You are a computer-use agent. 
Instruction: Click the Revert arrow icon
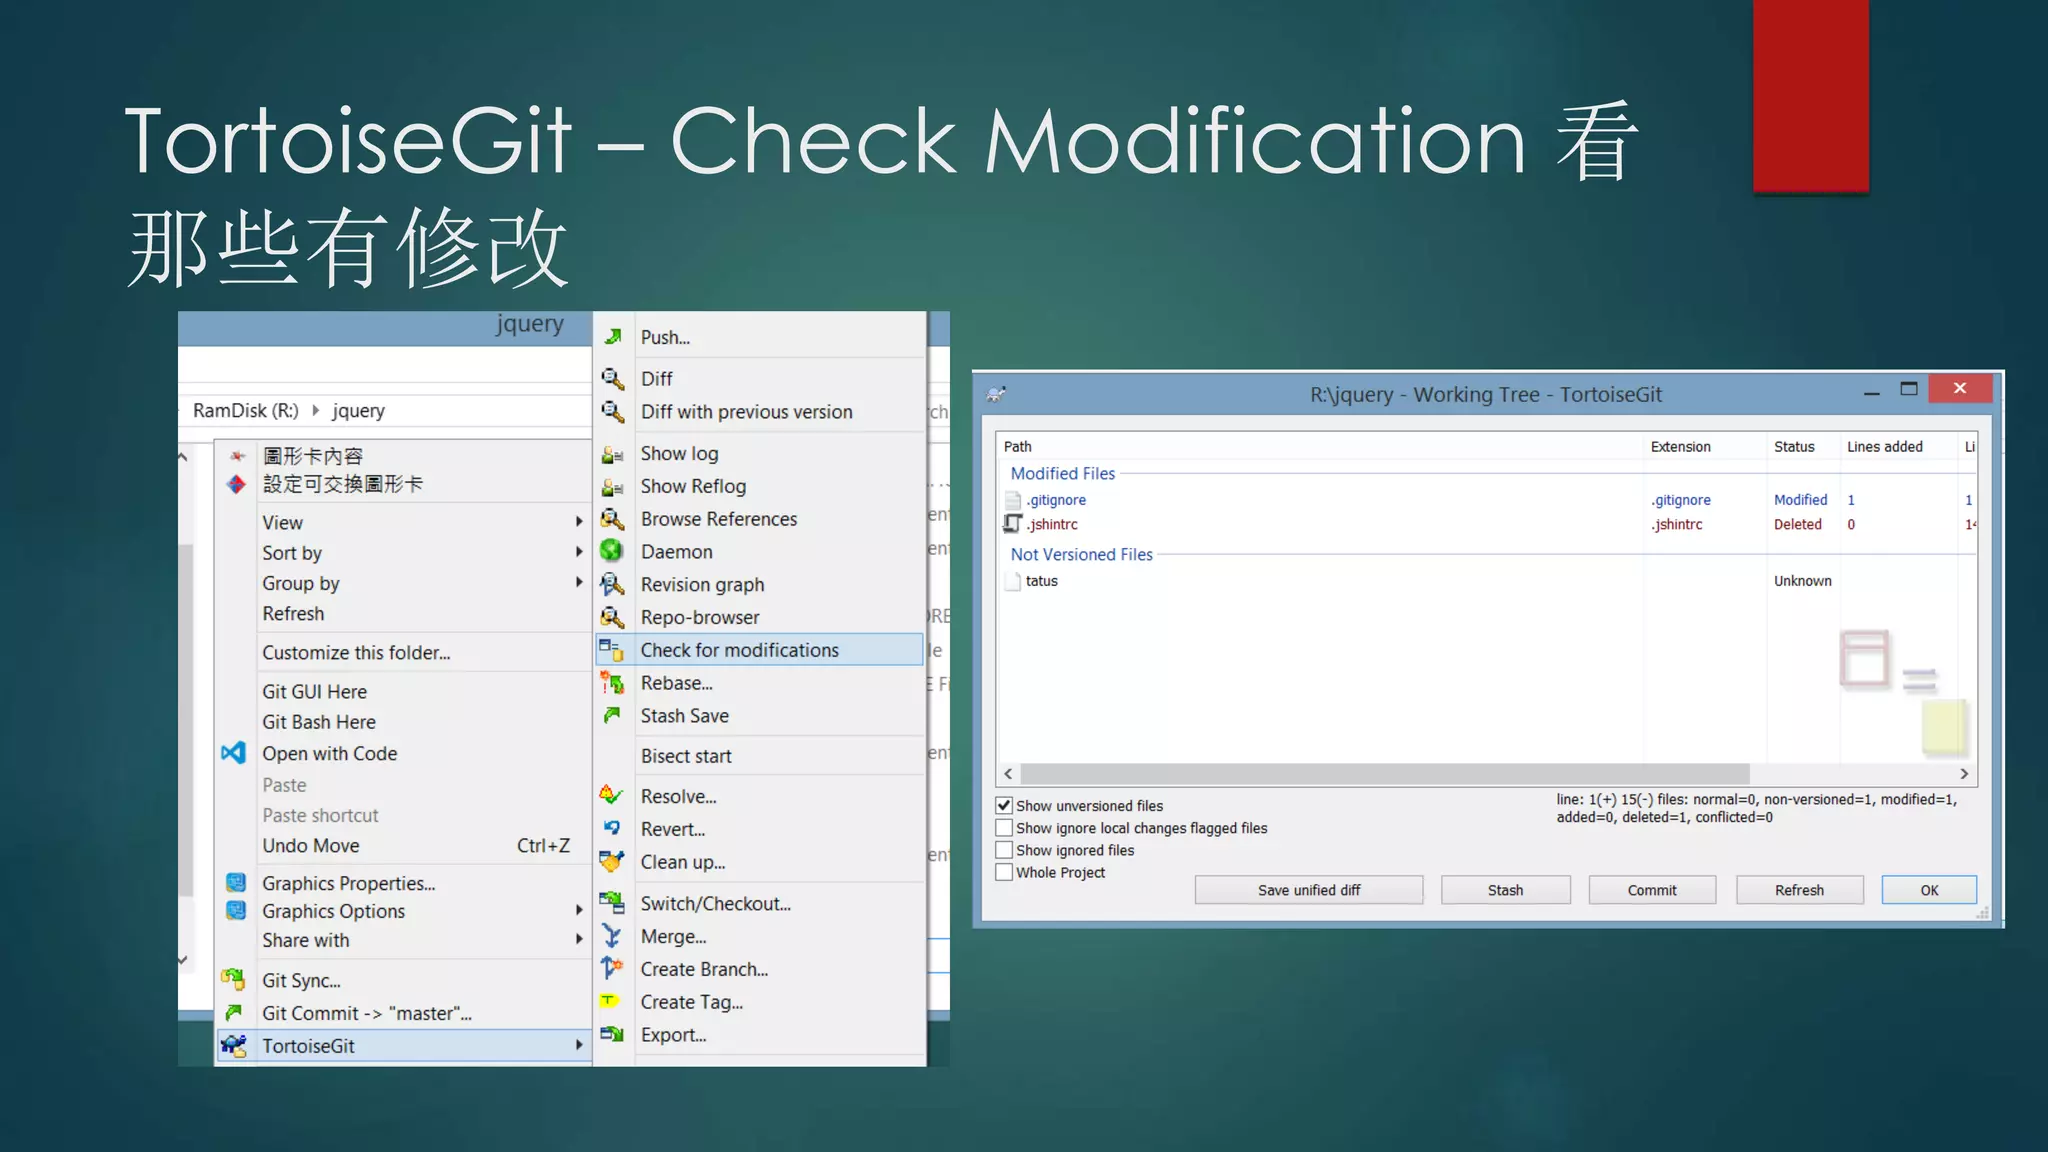(612, 828)
